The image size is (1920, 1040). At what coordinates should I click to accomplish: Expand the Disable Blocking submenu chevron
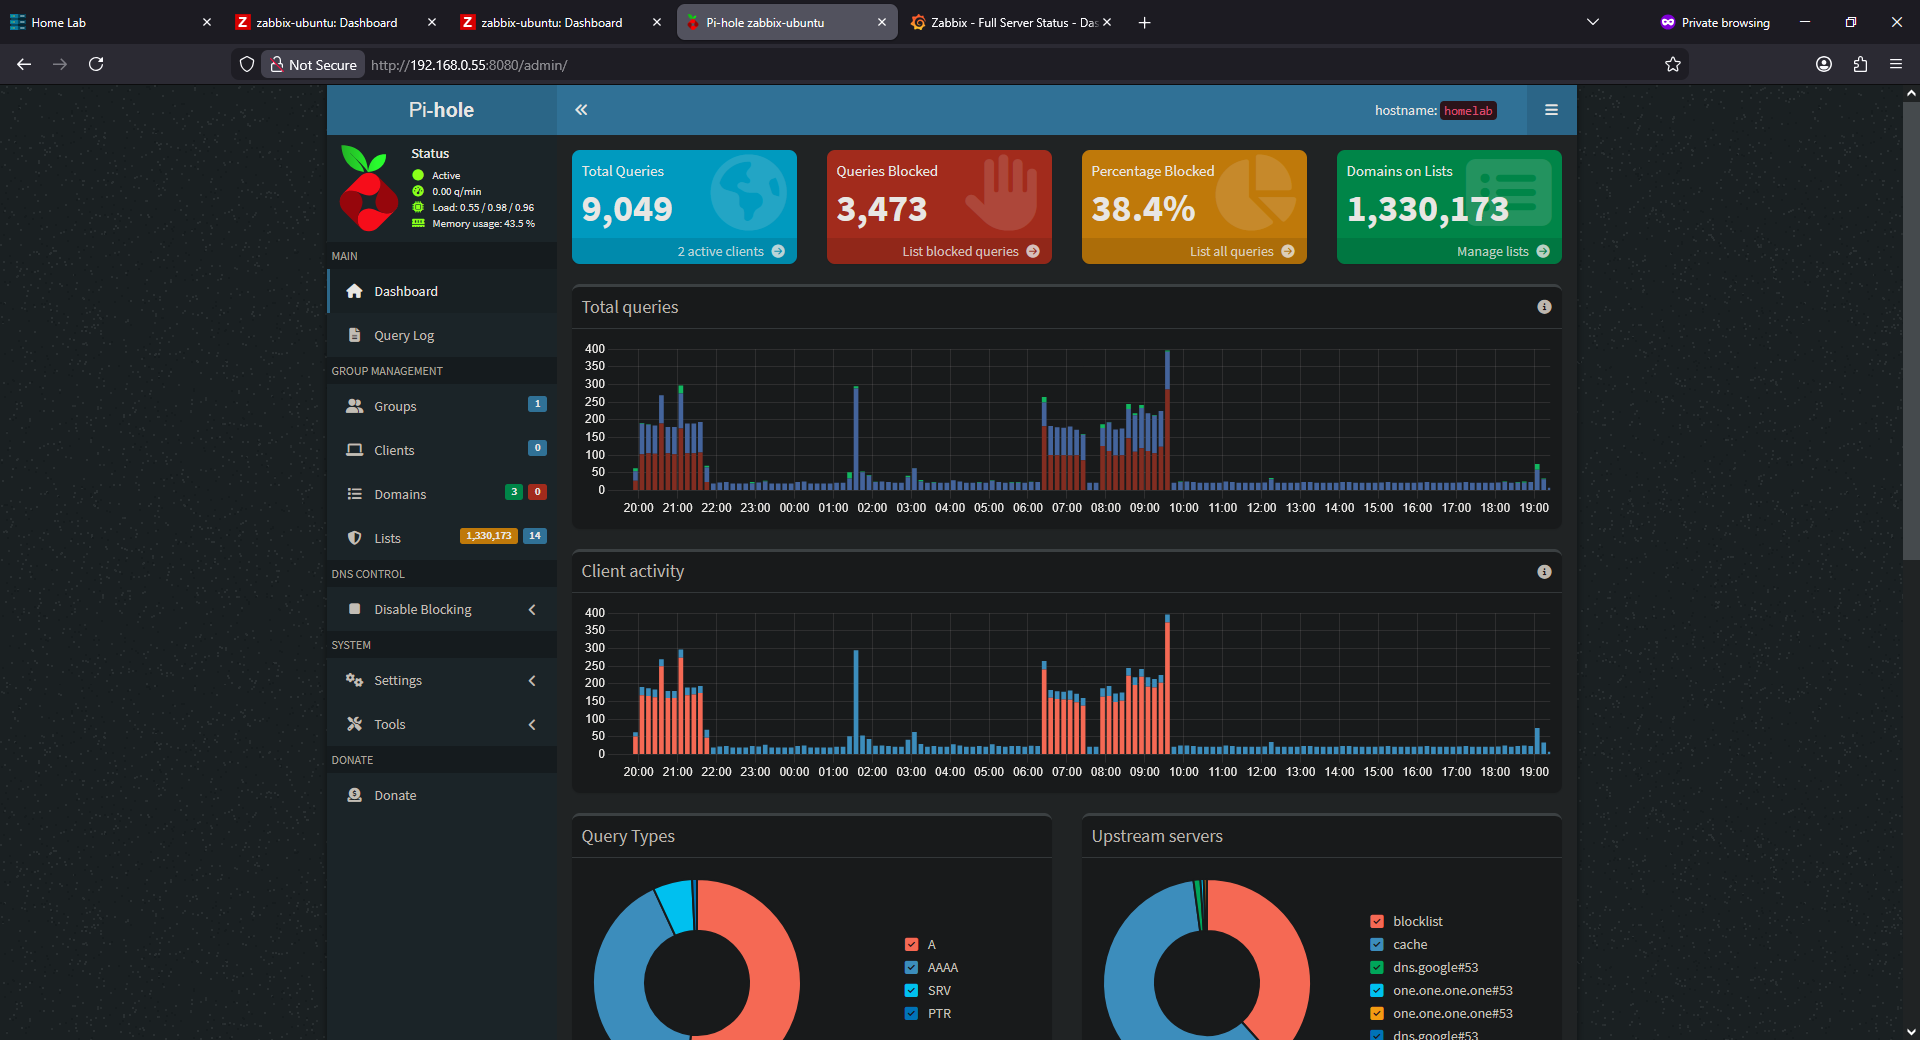(532, 609)
